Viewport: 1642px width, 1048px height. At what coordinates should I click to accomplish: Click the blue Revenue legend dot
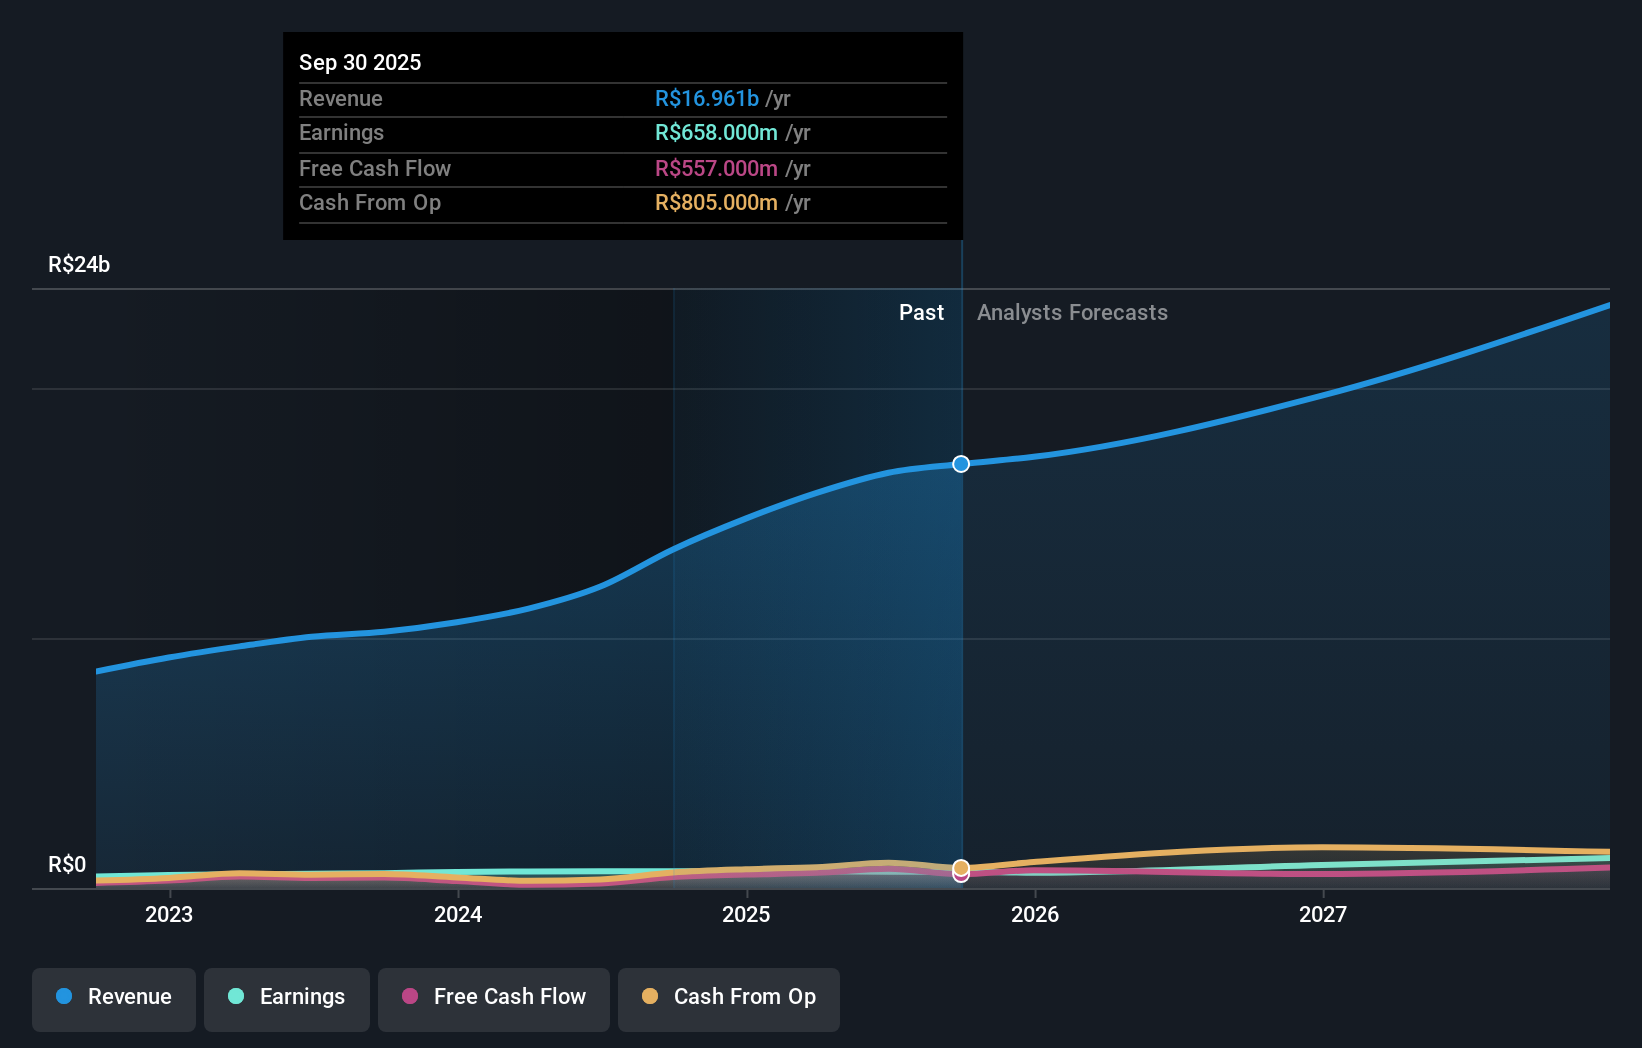[65, 997]
